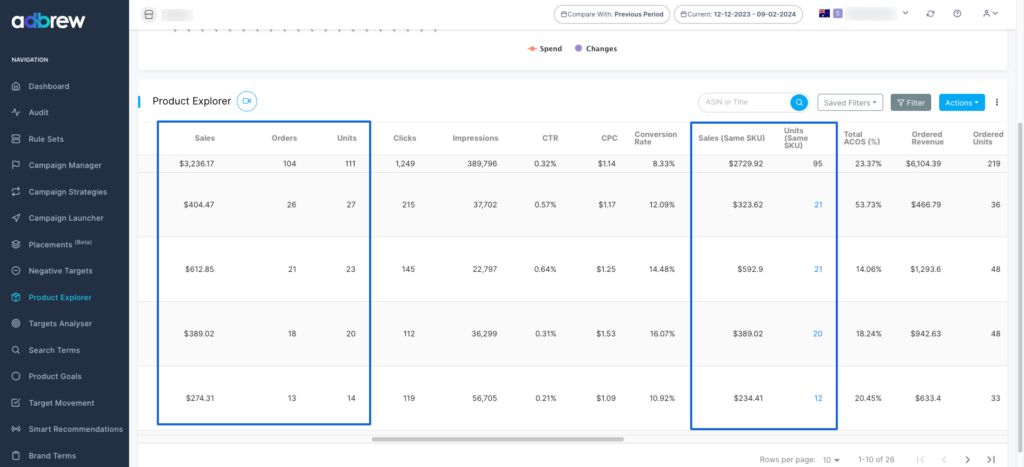The height and width of the screenshot is (467, 1024).
Task: Click into the ASIN or Title search field
Action: 744,103
